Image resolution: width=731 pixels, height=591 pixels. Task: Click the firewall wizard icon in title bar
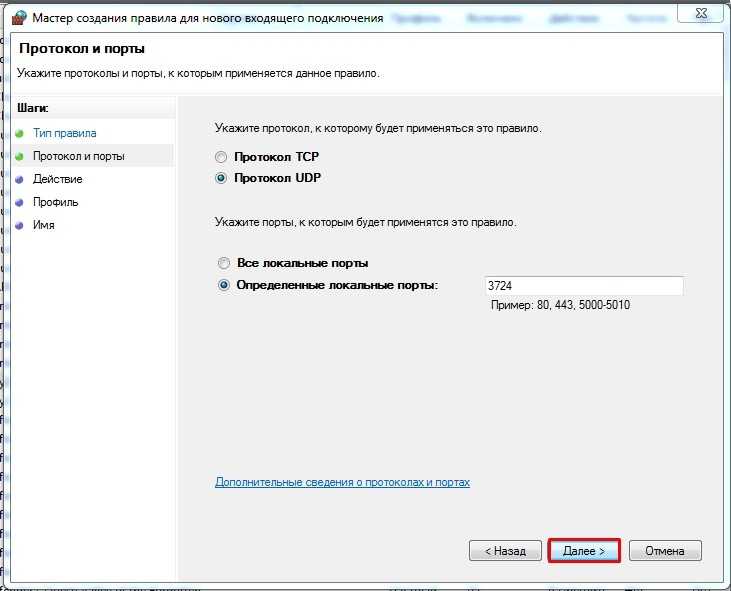tap(20, 18)
